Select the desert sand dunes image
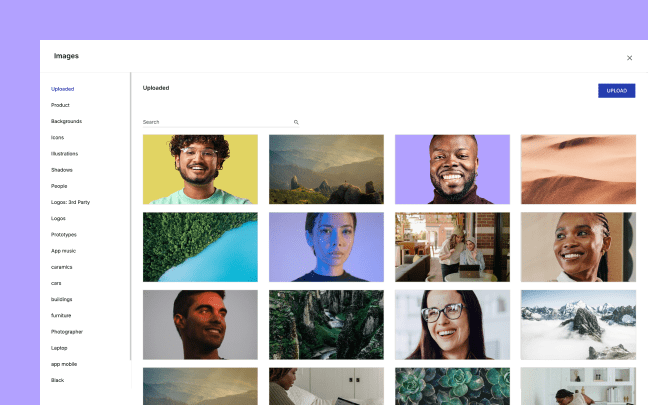This screenshot has width=648, height=405. [x=578, y=169]
